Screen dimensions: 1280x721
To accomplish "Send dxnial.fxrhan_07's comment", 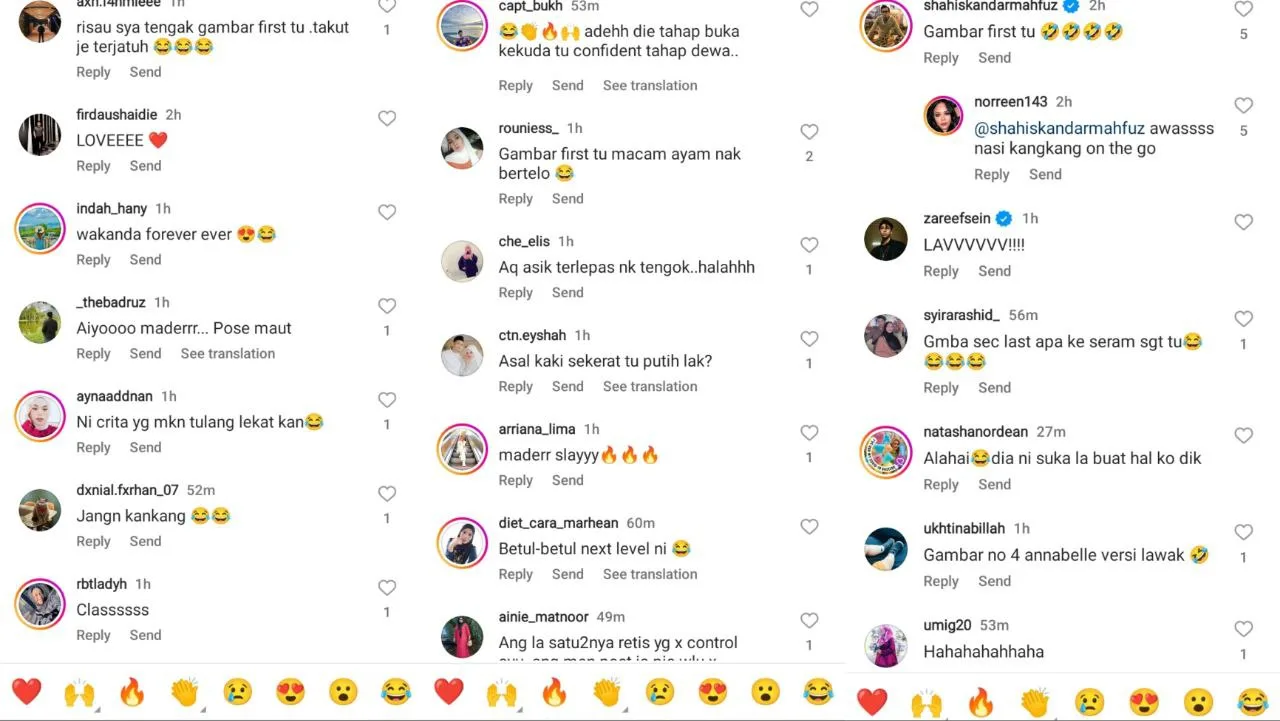I will (x=145, y=542).
